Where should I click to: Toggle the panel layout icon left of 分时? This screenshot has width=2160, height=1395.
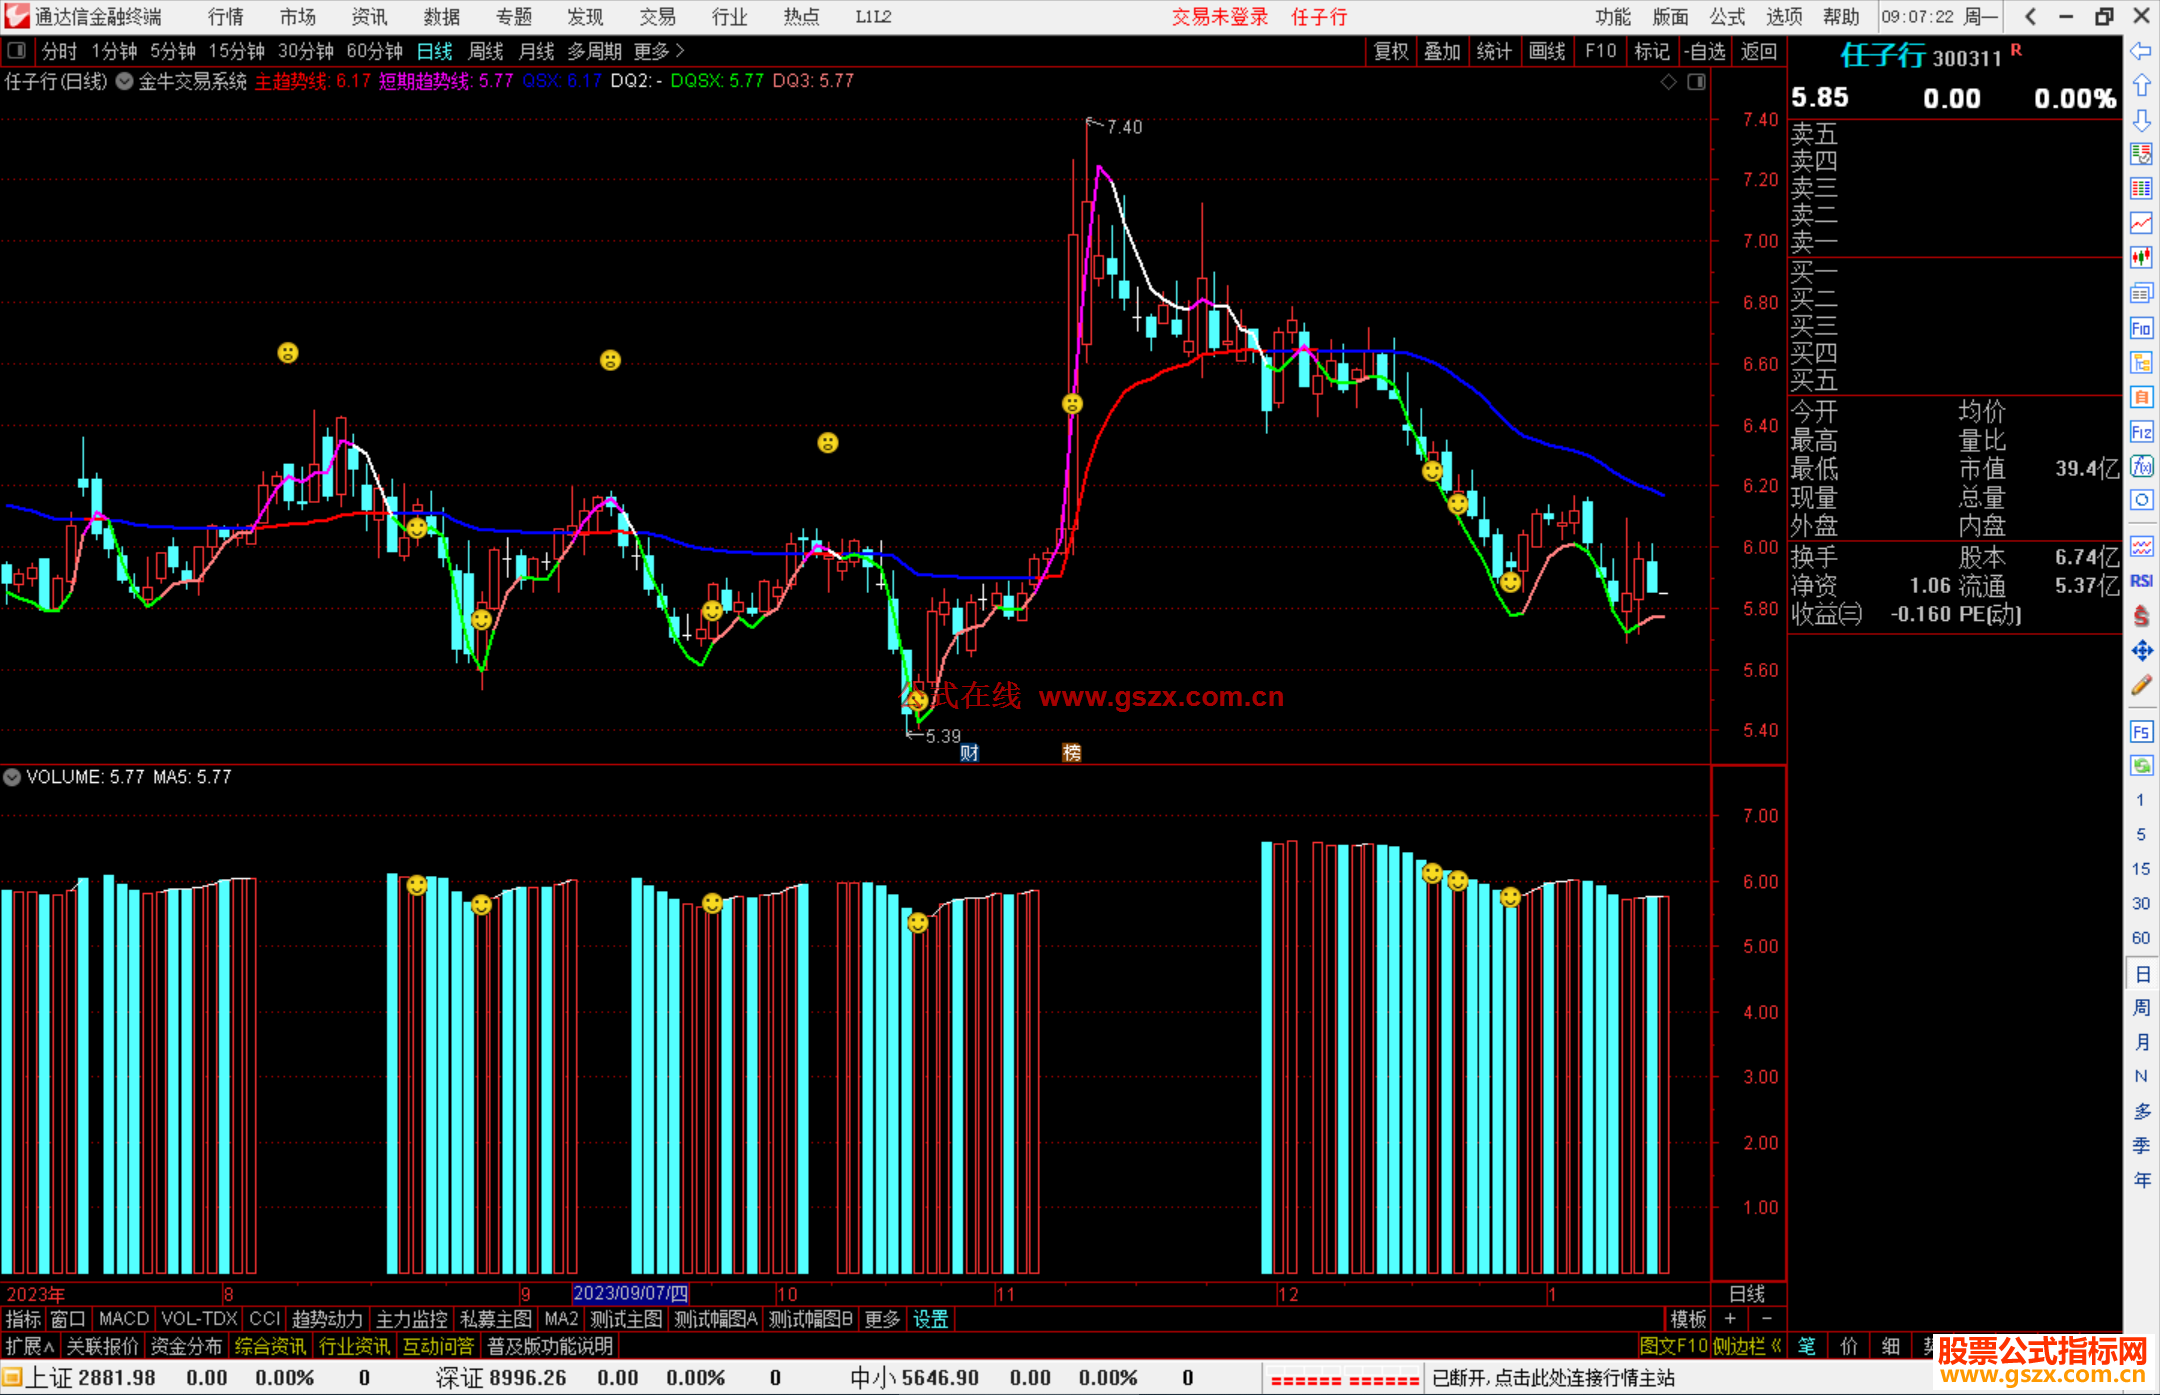point(16,51)
